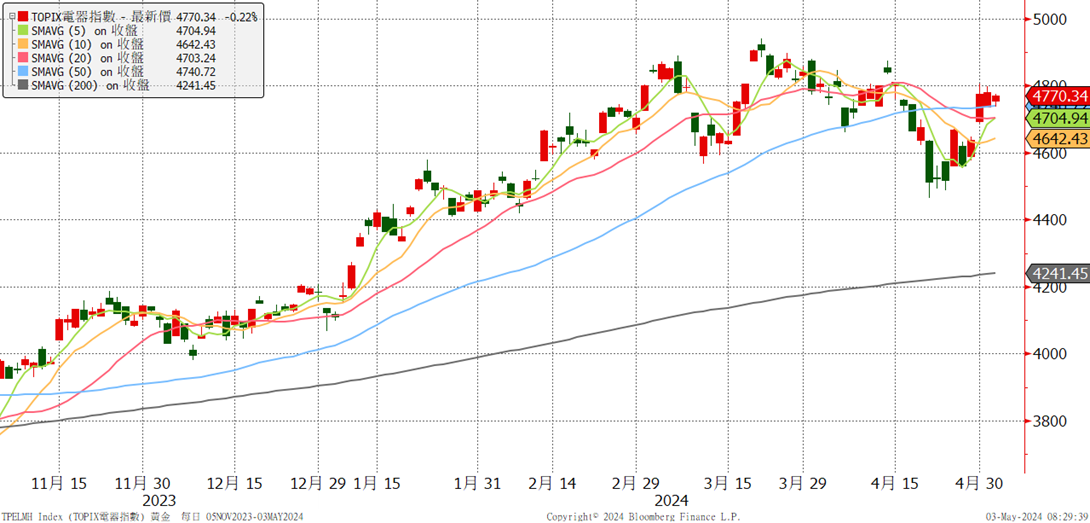Image resolution: width=1090 pixels, height=523 pixels.
Task: Click the 11月 15 date axis label
Action: pyautogui.click(x=58, y=483)
